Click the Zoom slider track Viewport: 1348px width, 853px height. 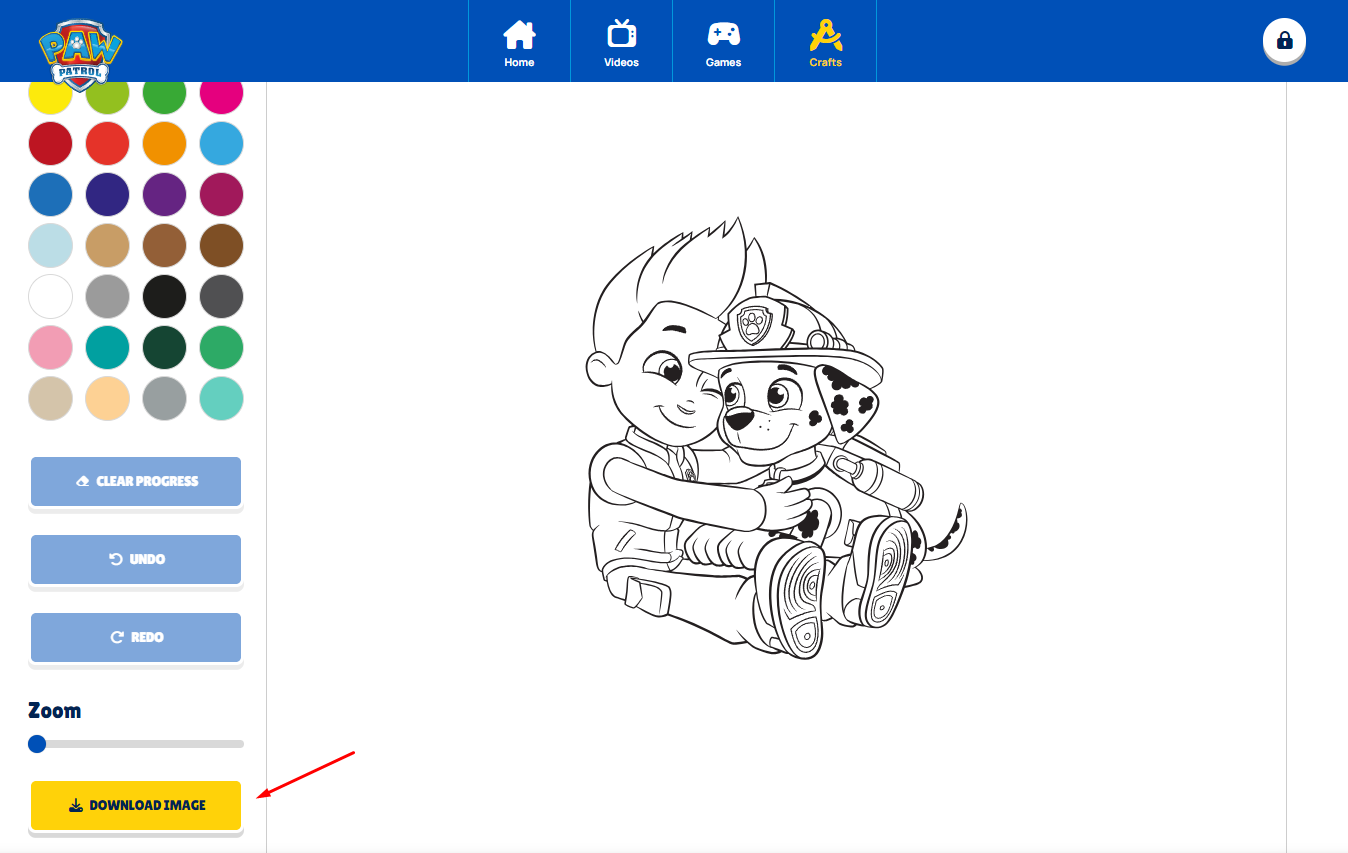coord(136,744)
